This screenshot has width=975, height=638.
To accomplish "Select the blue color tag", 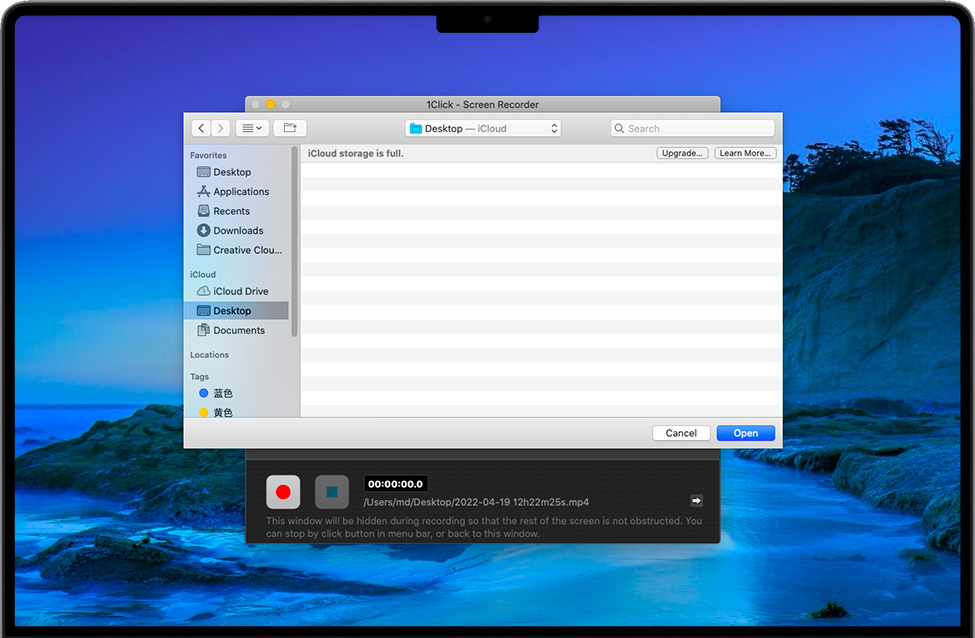I will coord(222,393).
